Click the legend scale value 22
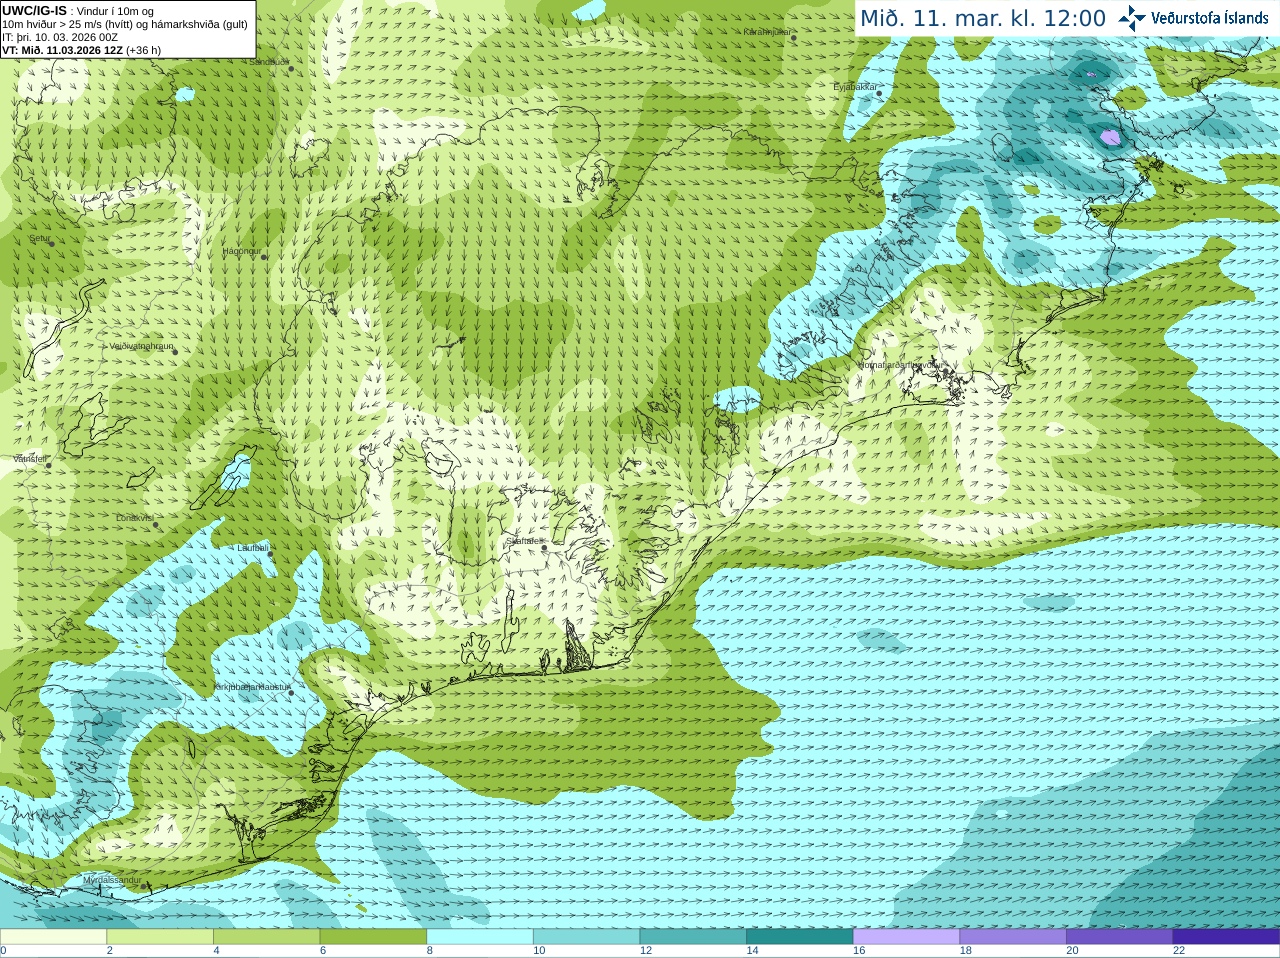Image resolution: width=1280 pixels, height=958 pixels. 1179,951
